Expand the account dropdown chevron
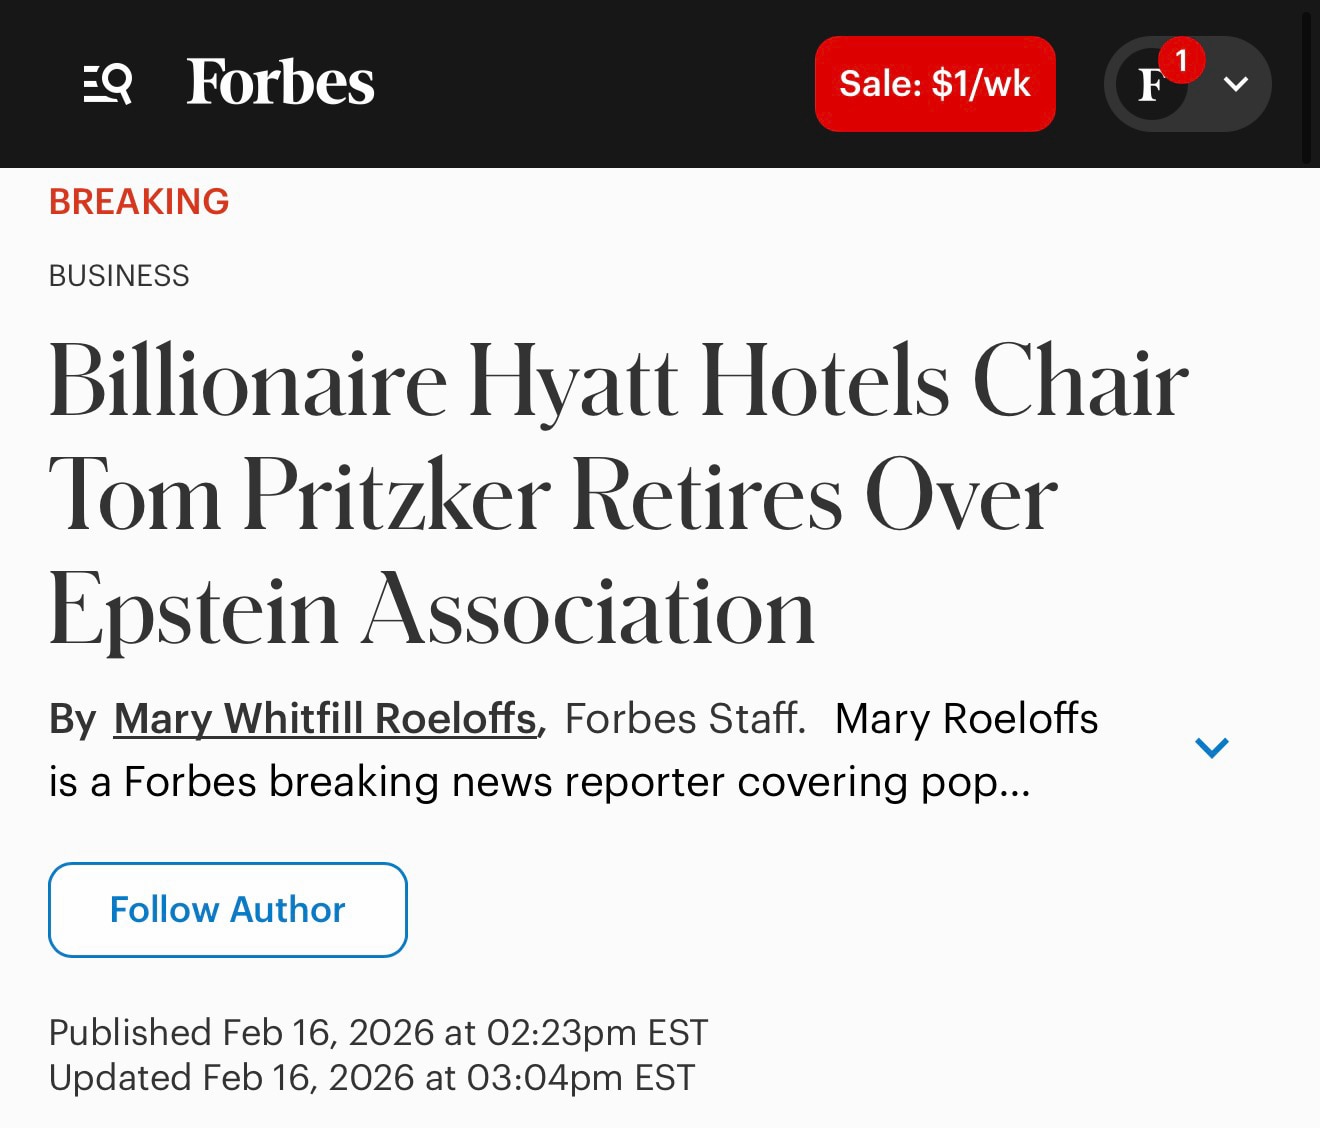Image resolution: width=1320 pixels, height=1128 pixels. [1236, 84]
